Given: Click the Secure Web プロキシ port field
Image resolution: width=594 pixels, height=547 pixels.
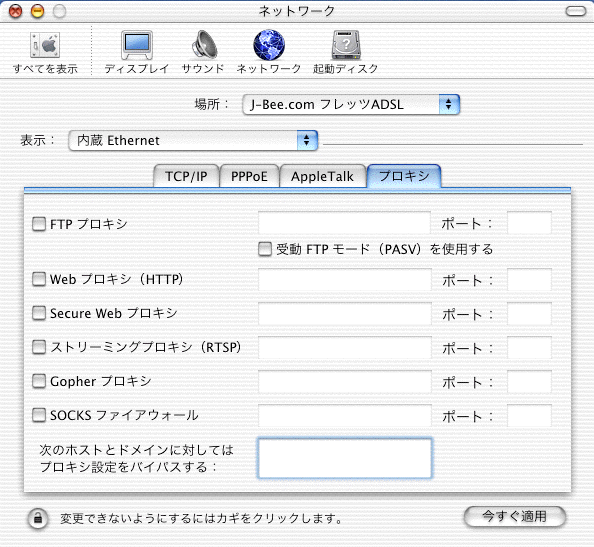Looking at the screenshot, I should pos(529,314).
